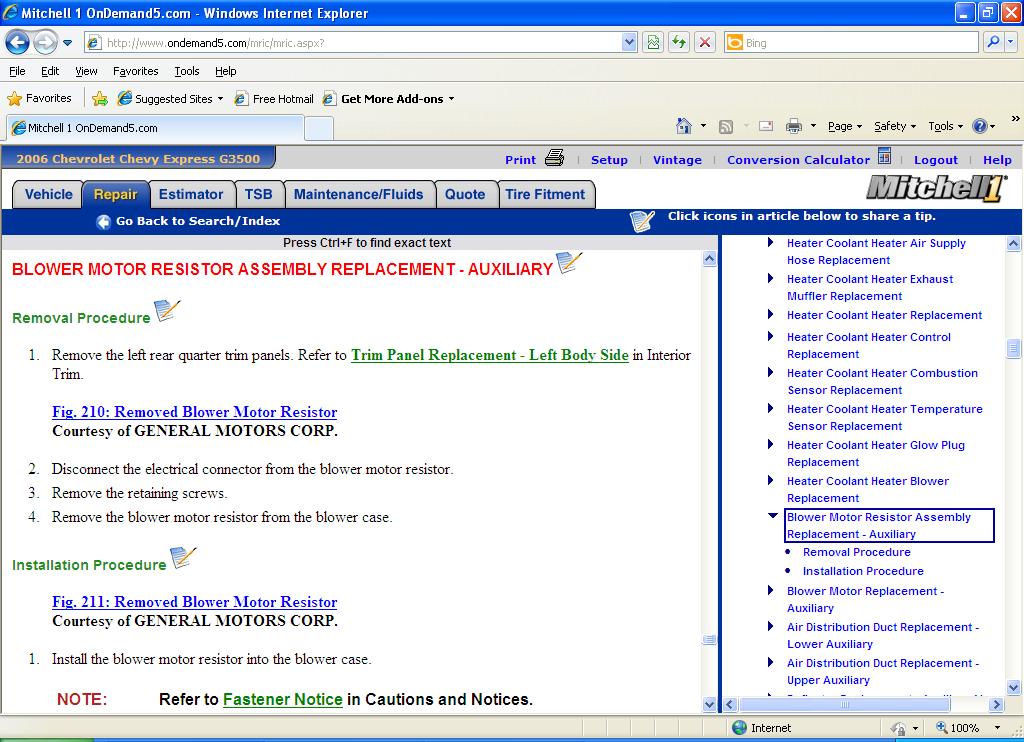
Task: Open the Tools command bar dropdown
Action: pyautogui.click(x=945, y=126)
